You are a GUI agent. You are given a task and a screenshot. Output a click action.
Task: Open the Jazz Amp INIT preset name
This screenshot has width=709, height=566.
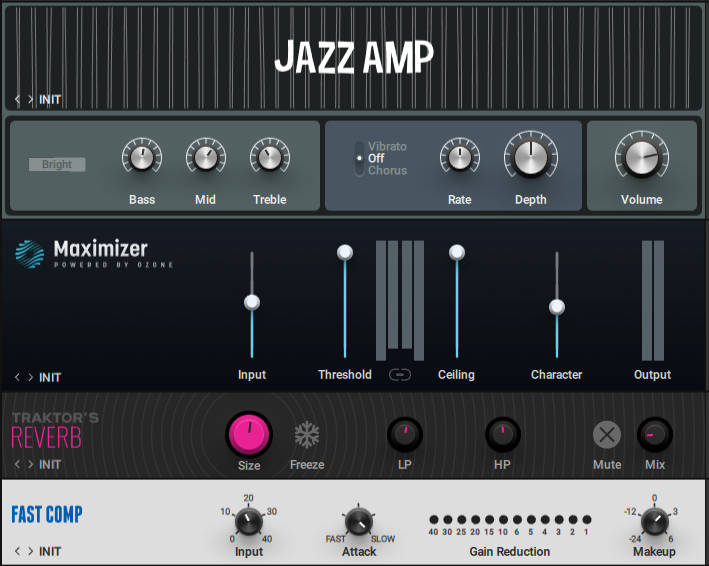(50, 99)
